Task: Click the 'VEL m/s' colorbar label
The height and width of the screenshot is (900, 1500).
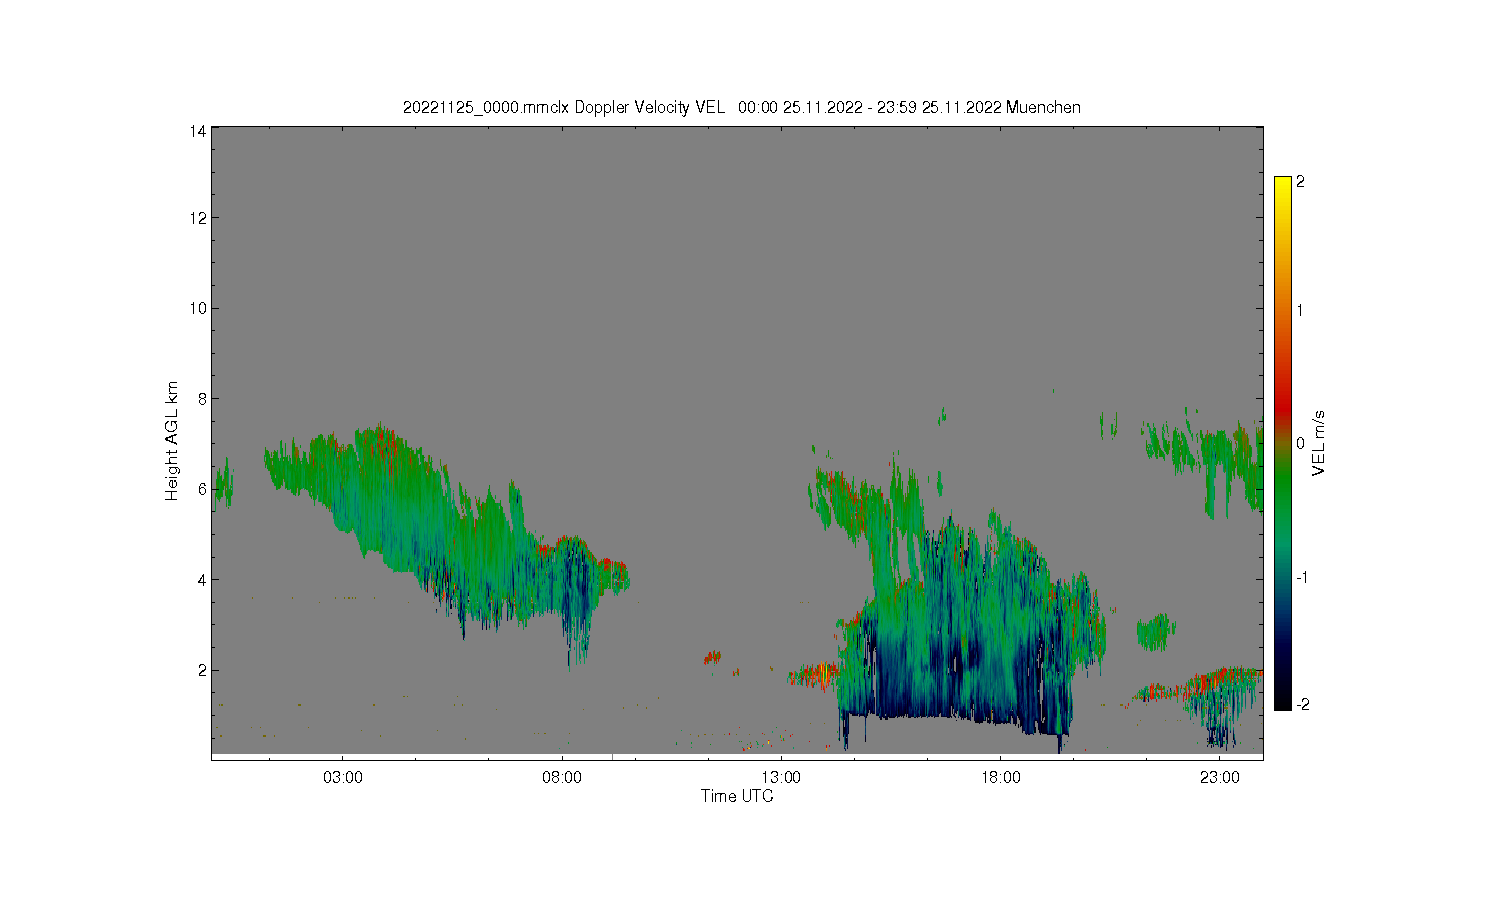Action: coord(1318,443)
